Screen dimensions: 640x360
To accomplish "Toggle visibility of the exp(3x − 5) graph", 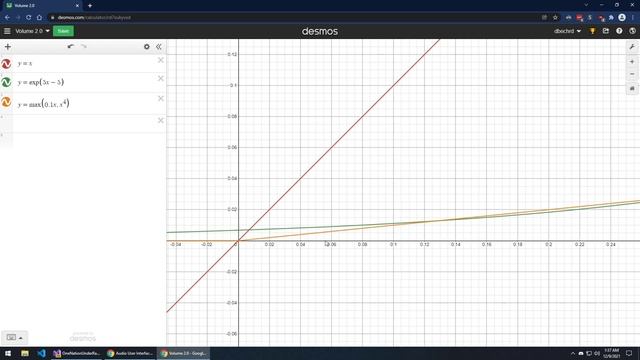I will (x=6, y=82).
